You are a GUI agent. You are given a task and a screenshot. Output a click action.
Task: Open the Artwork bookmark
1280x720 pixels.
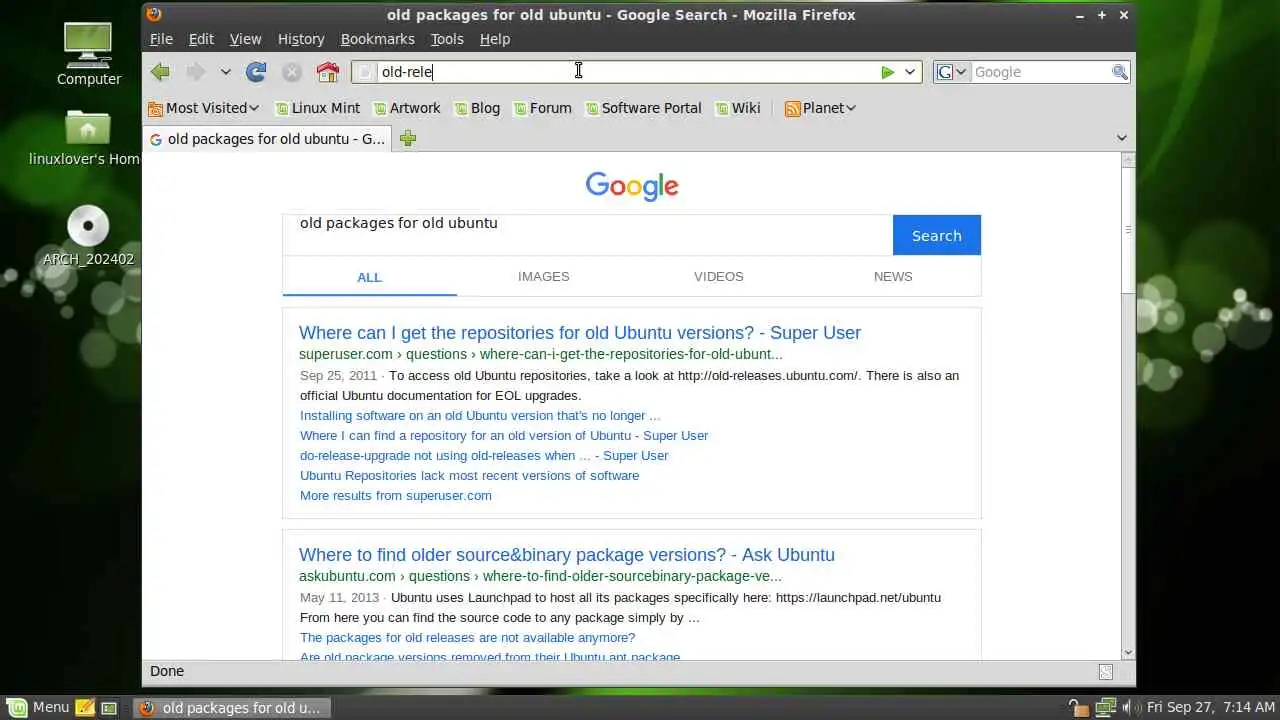[x=406, y=108]
